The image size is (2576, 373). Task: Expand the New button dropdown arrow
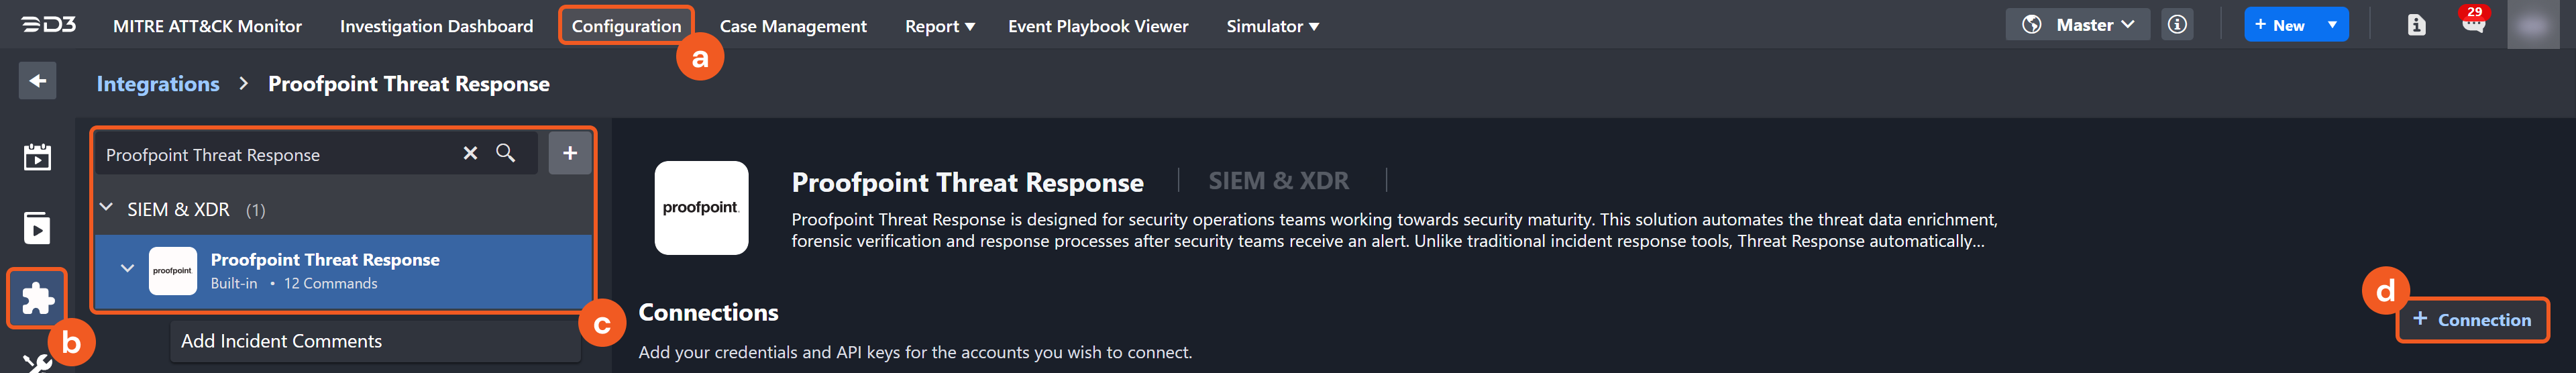click(x=2333, y=25)
